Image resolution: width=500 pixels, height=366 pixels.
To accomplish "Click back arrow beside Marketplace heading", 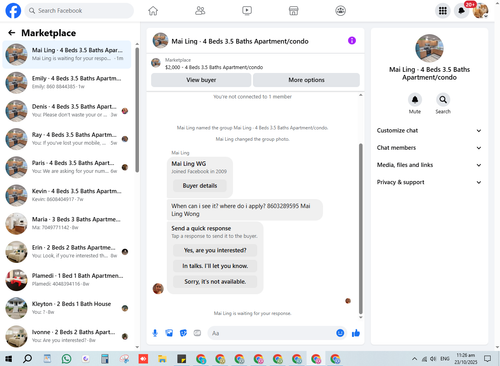I will pos(12,33).
